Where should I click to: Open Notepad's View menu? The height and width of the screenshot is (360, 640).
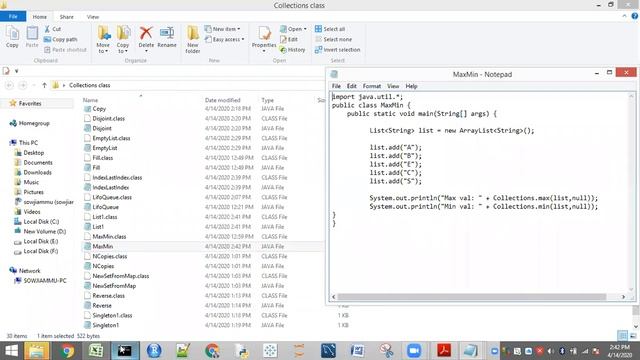tap(393, 86)
